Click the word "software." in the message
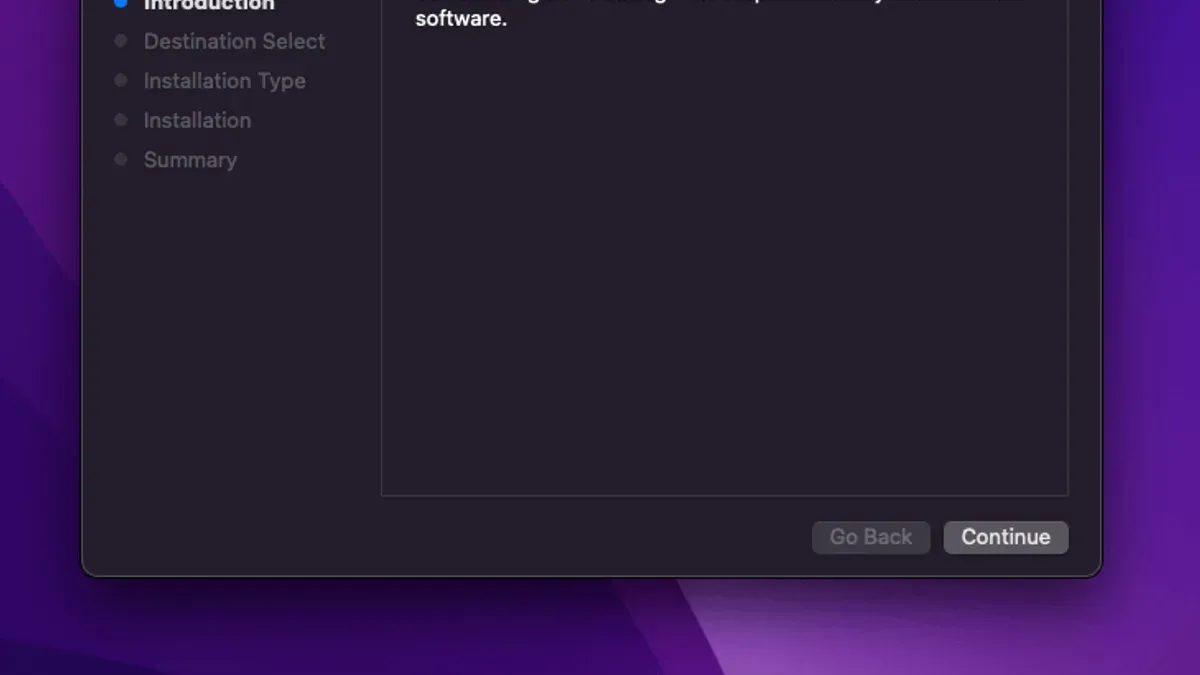Image resolution: width=1200 pixels, height=675 pixels. pyautogui.click(x=461, y=19)
